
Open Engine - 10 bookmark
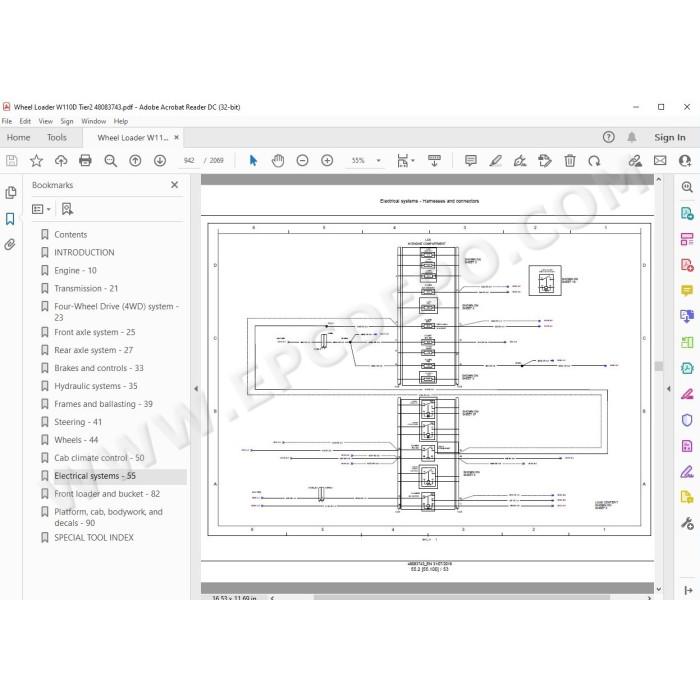pyautogui.click(x=75, y=271)
